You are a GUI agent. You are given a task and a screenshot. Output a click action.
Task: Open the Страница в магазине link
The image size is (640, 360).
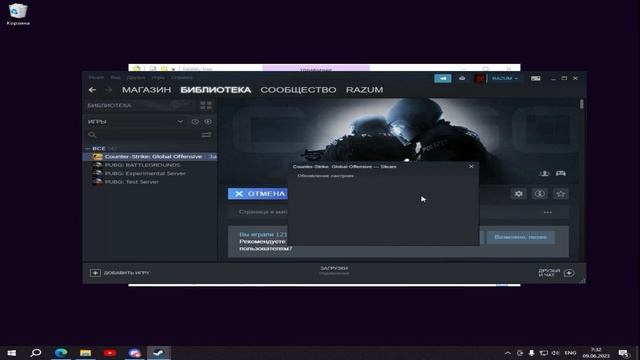(263, 212)
